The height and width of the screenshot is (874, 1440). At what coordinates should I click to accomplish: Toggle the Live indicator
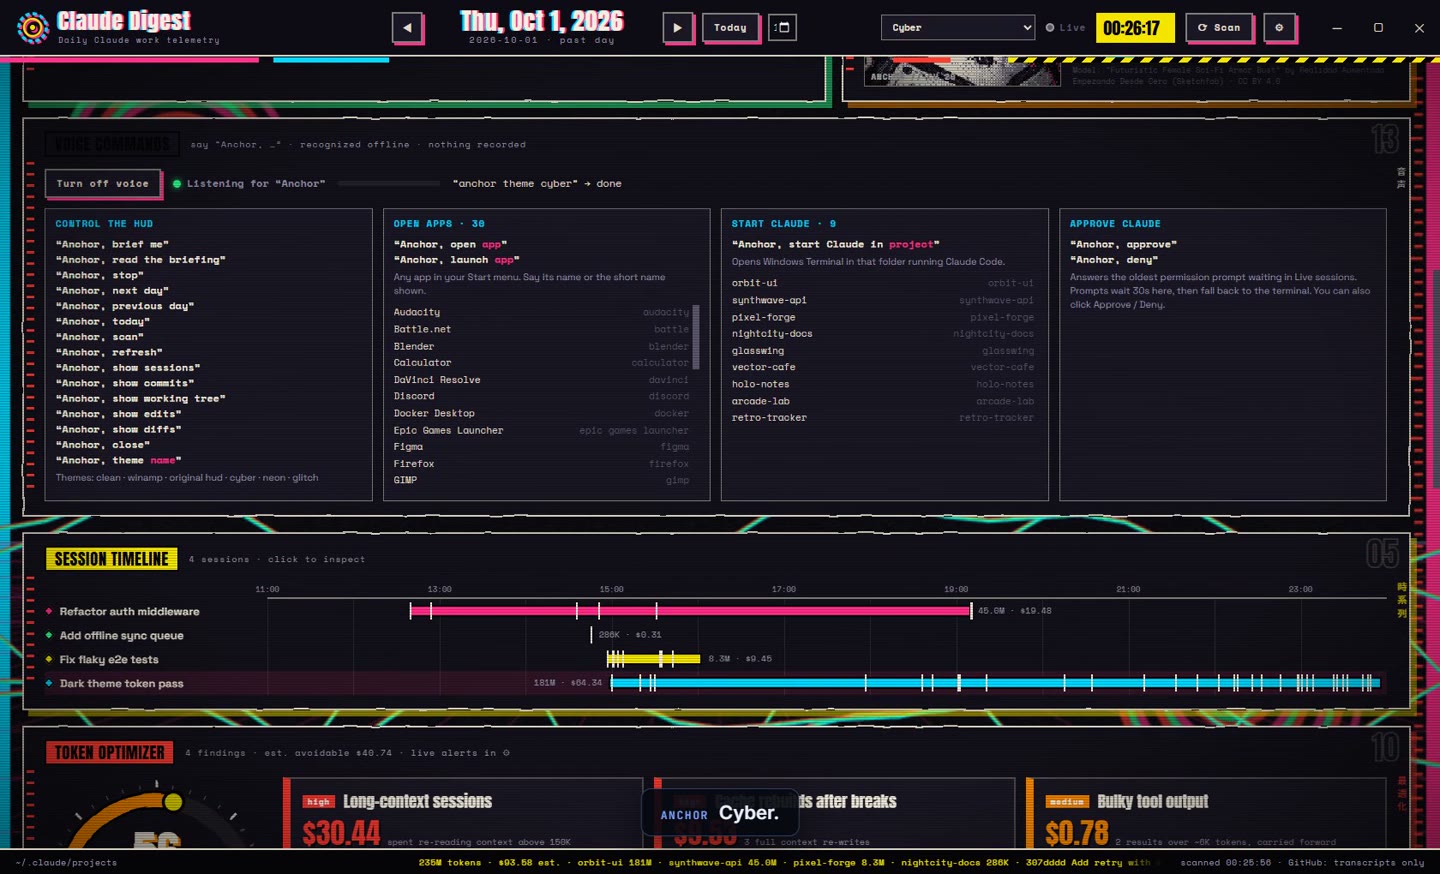1065,28
